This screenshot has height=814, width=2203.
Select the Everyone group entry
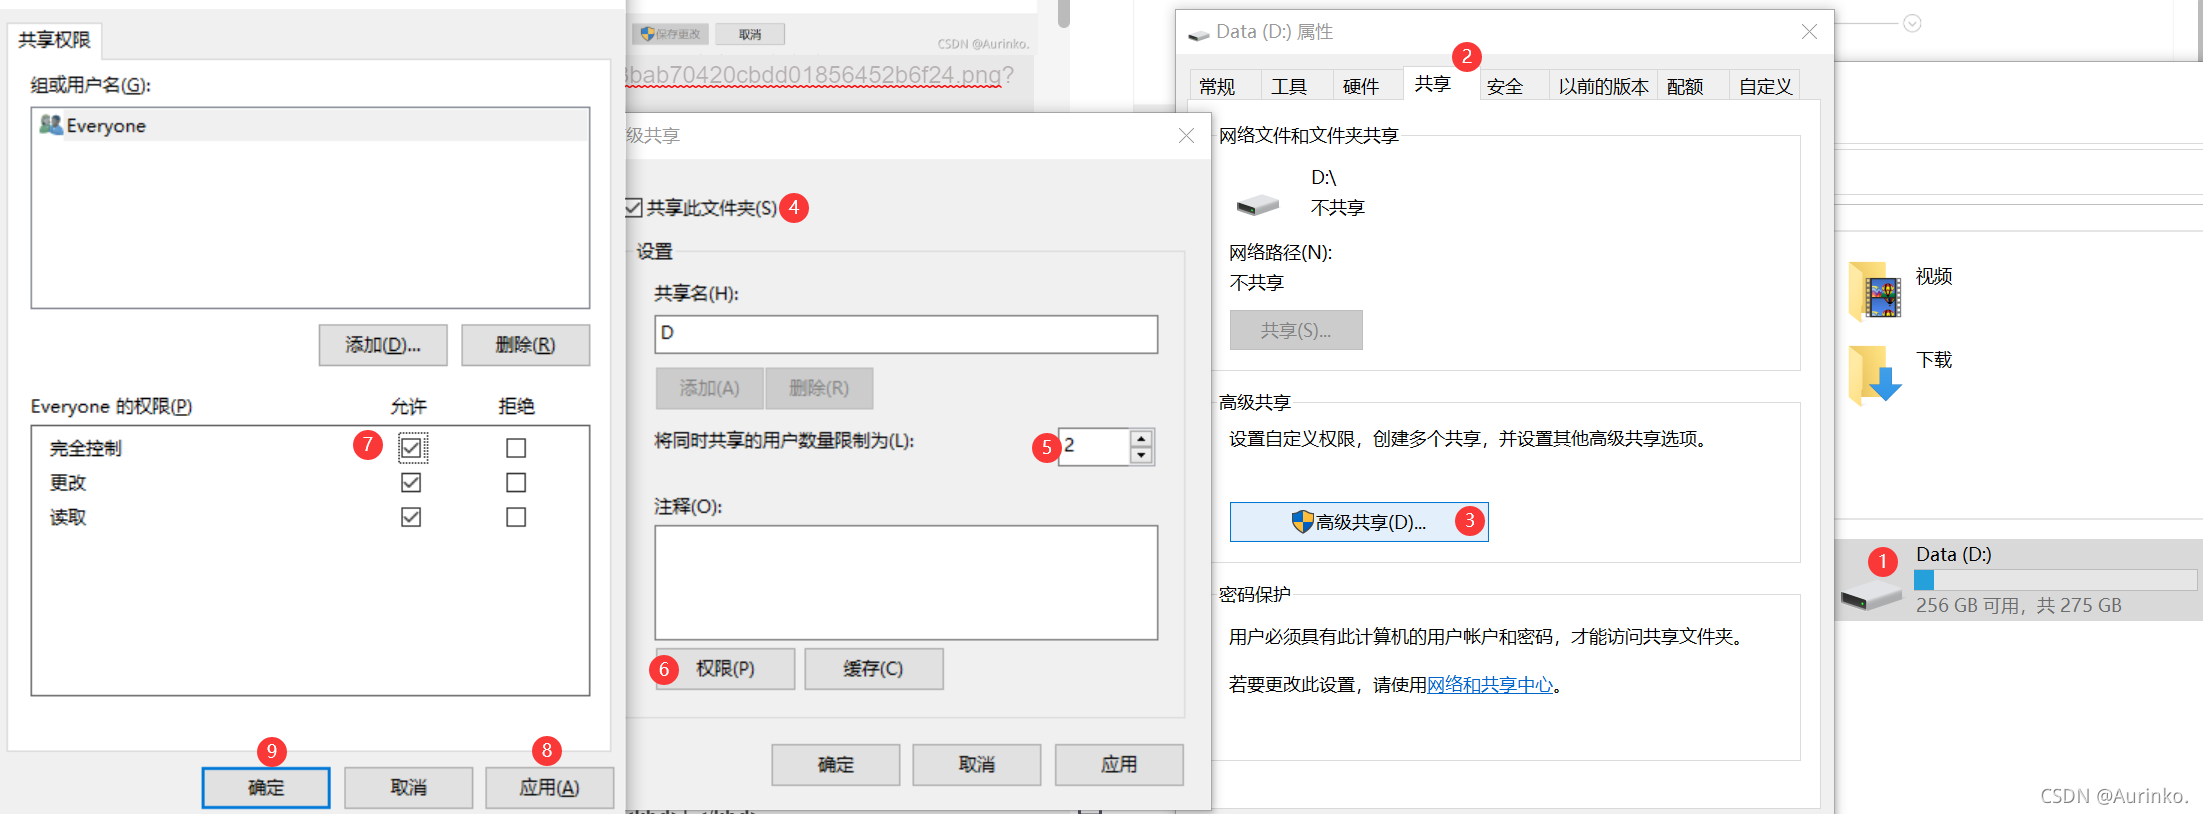[310, 125]
